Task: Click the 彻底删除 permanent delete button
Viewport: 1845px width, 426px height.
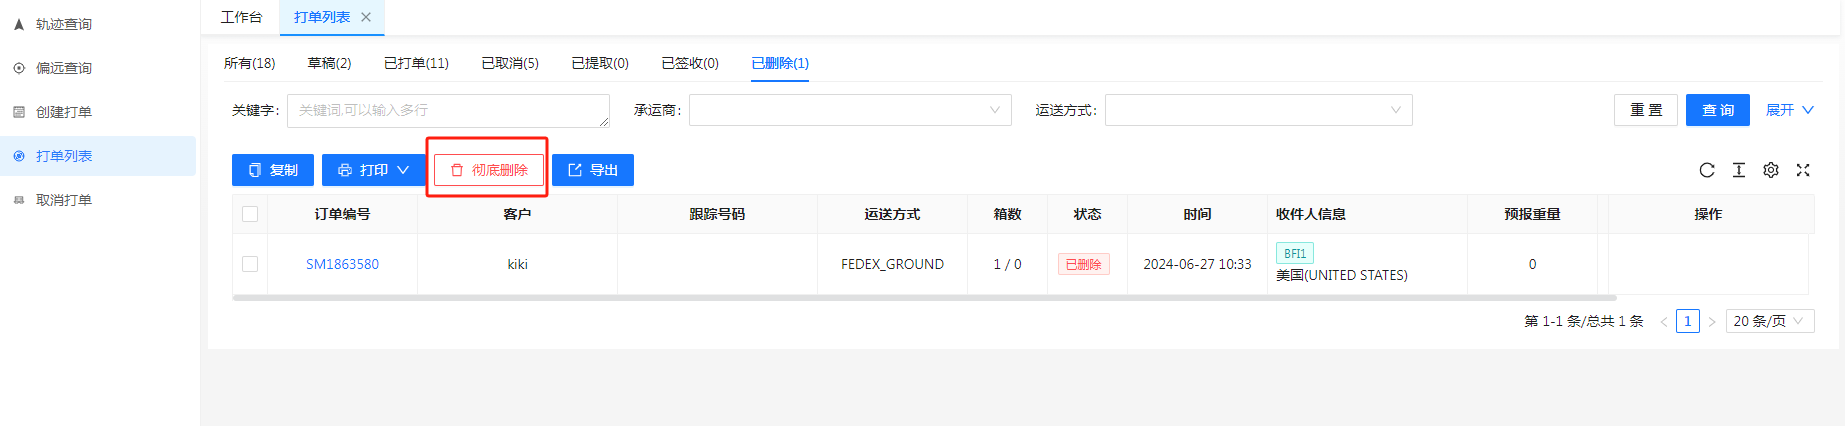Action: point(489,170)
